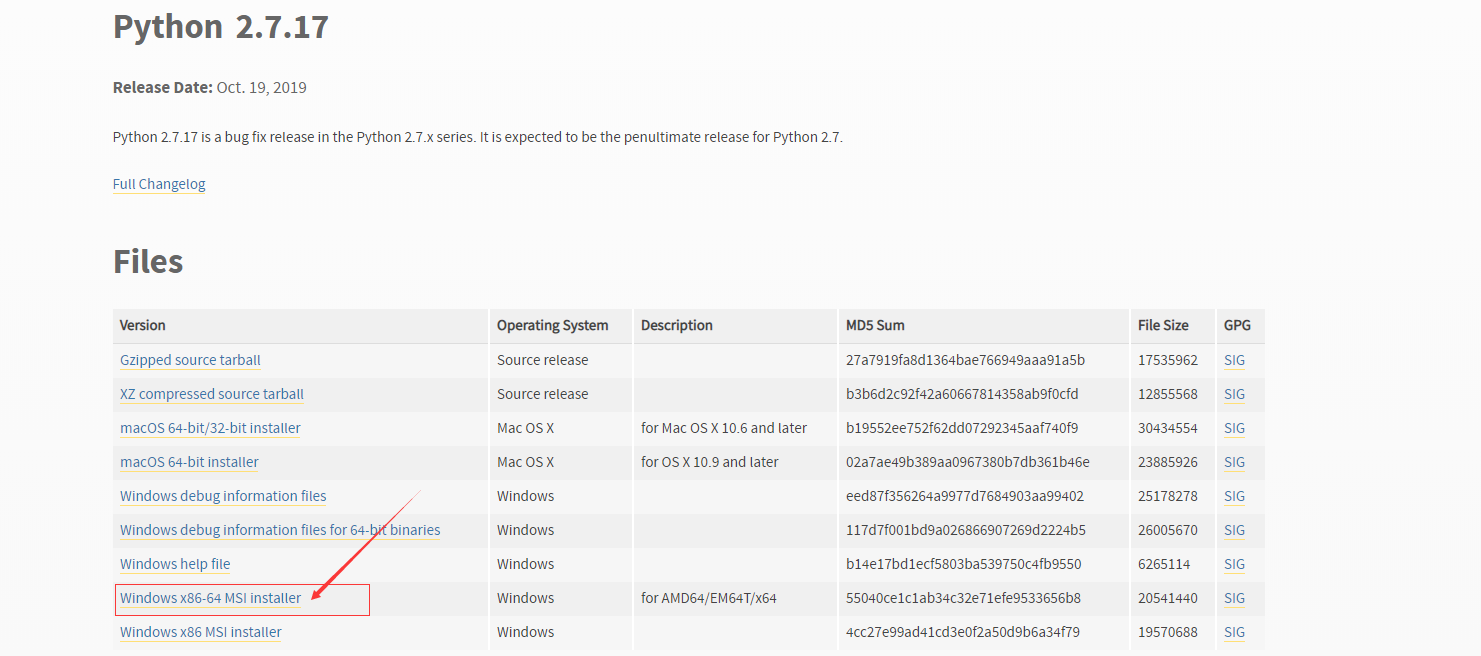Open the macOS 64-bit installer link
Image resolution: width=1481 pixels, height=656 pixels.
pyautogui.click(x=189, y=462)
